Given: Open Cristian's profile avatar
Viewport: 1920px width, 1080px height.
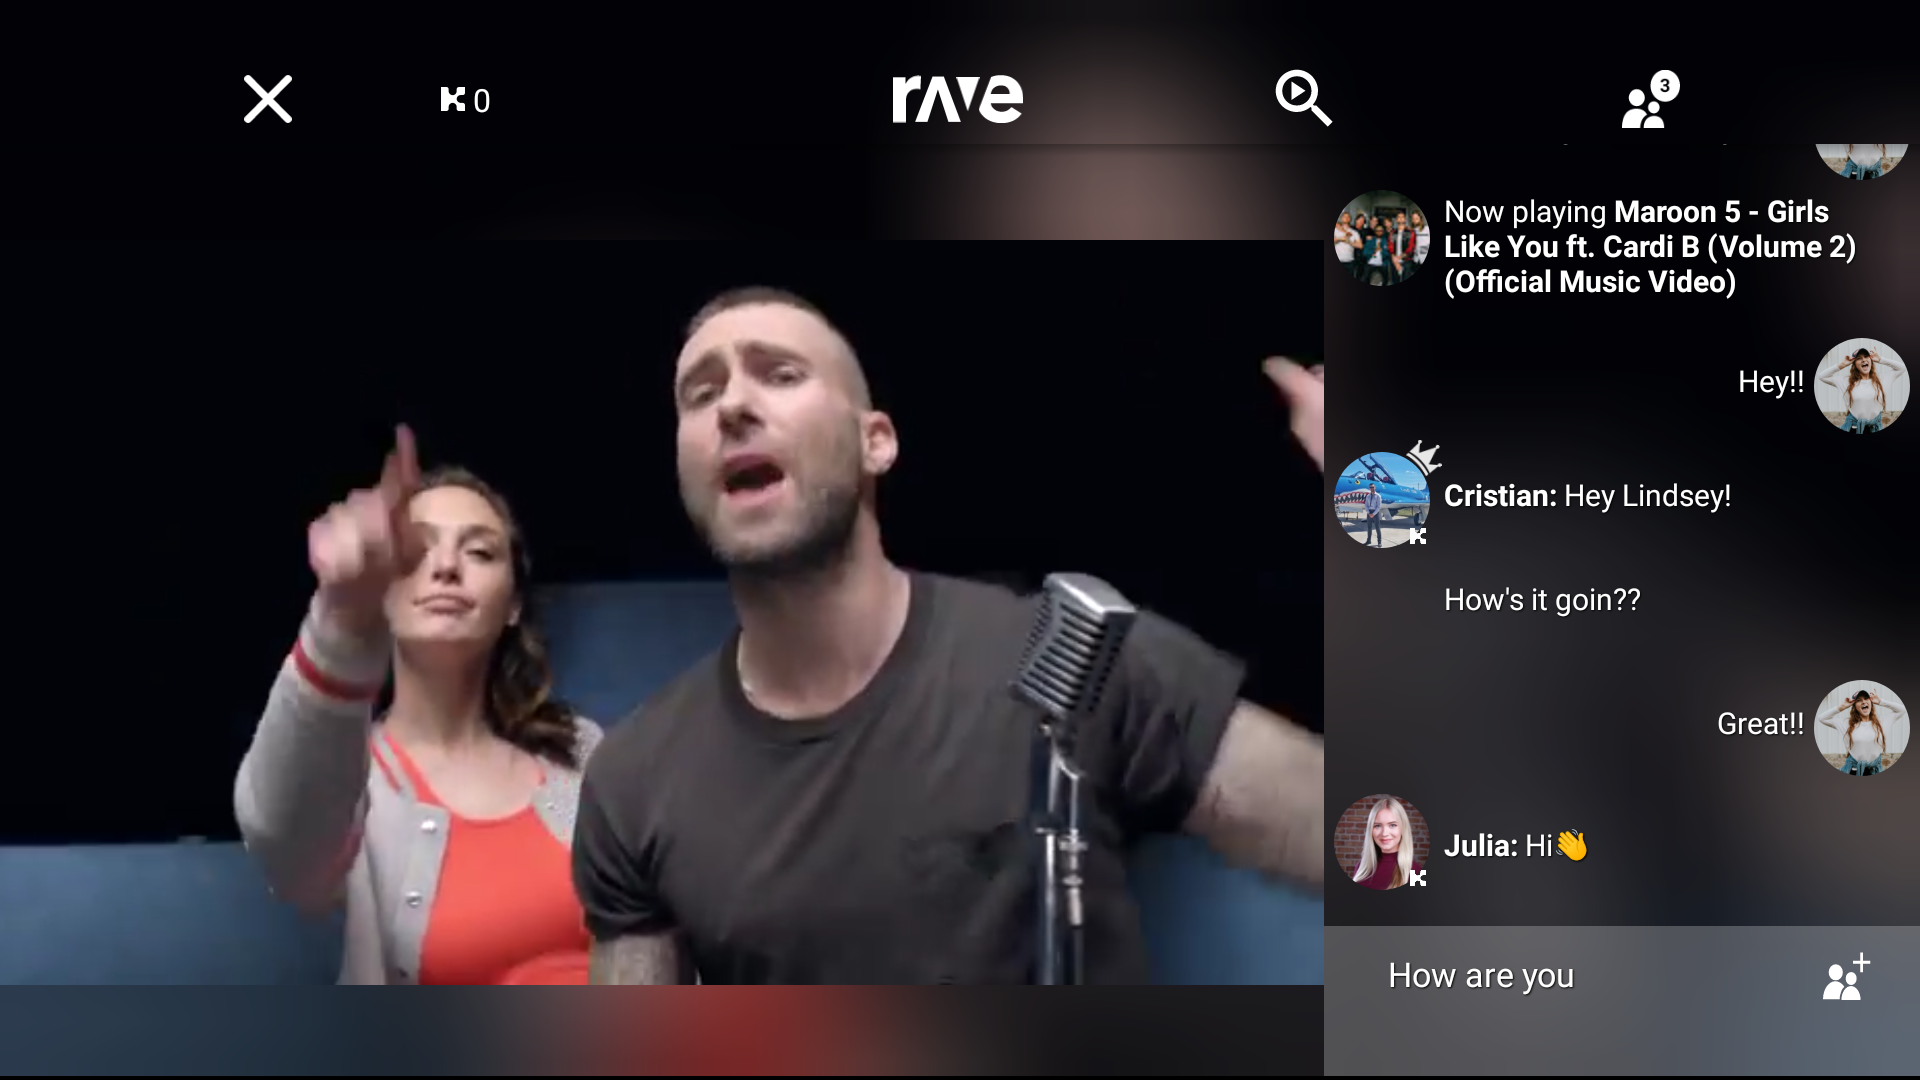Looking at the screenshot, I should [1382, 499].
